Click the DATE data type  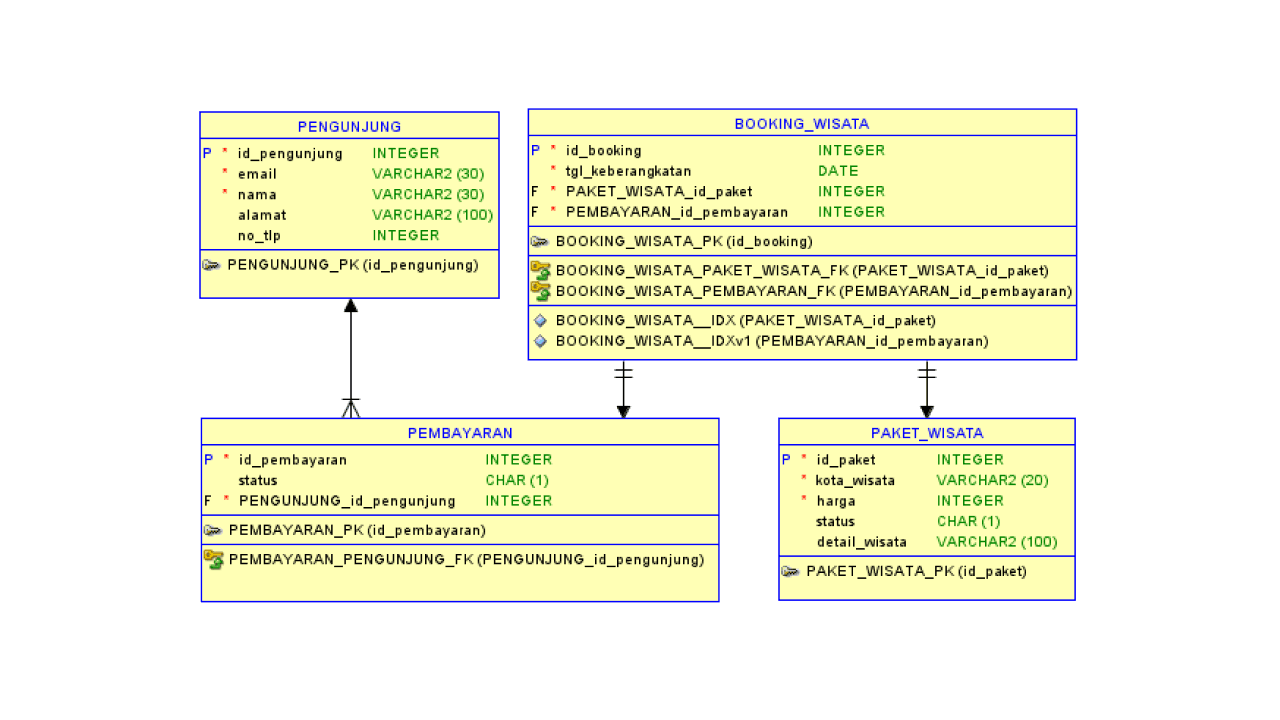(x=838, y=171)
